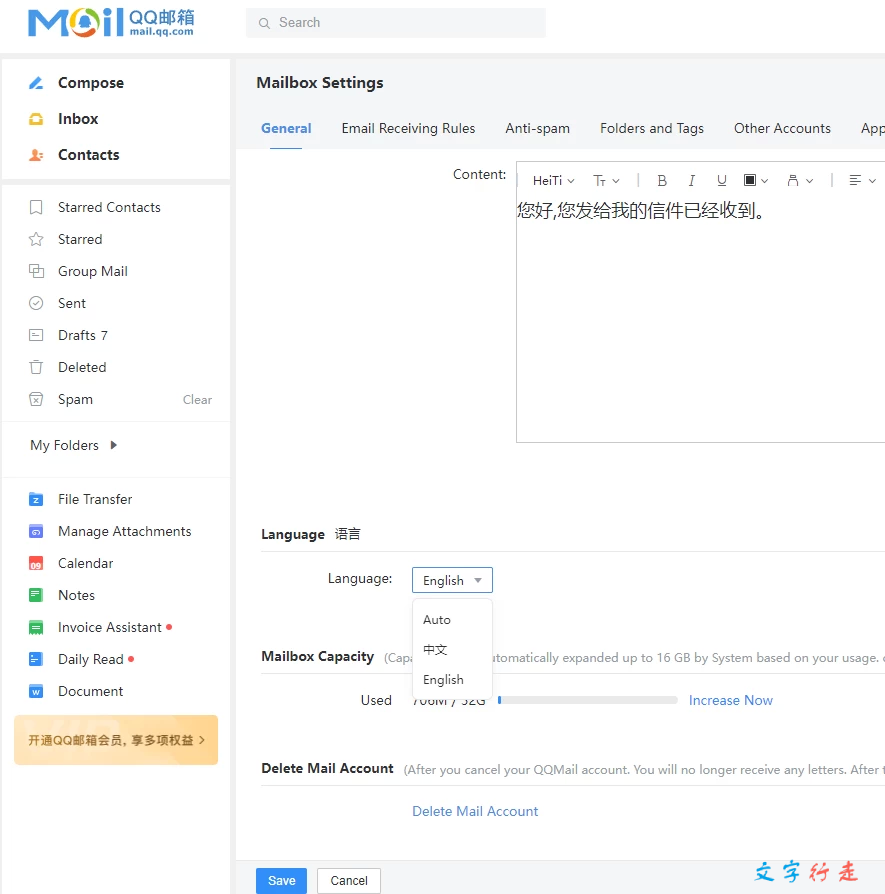Select 中文 from the language list
Screen dimensions: 885x894
click(x=435, y=650)
